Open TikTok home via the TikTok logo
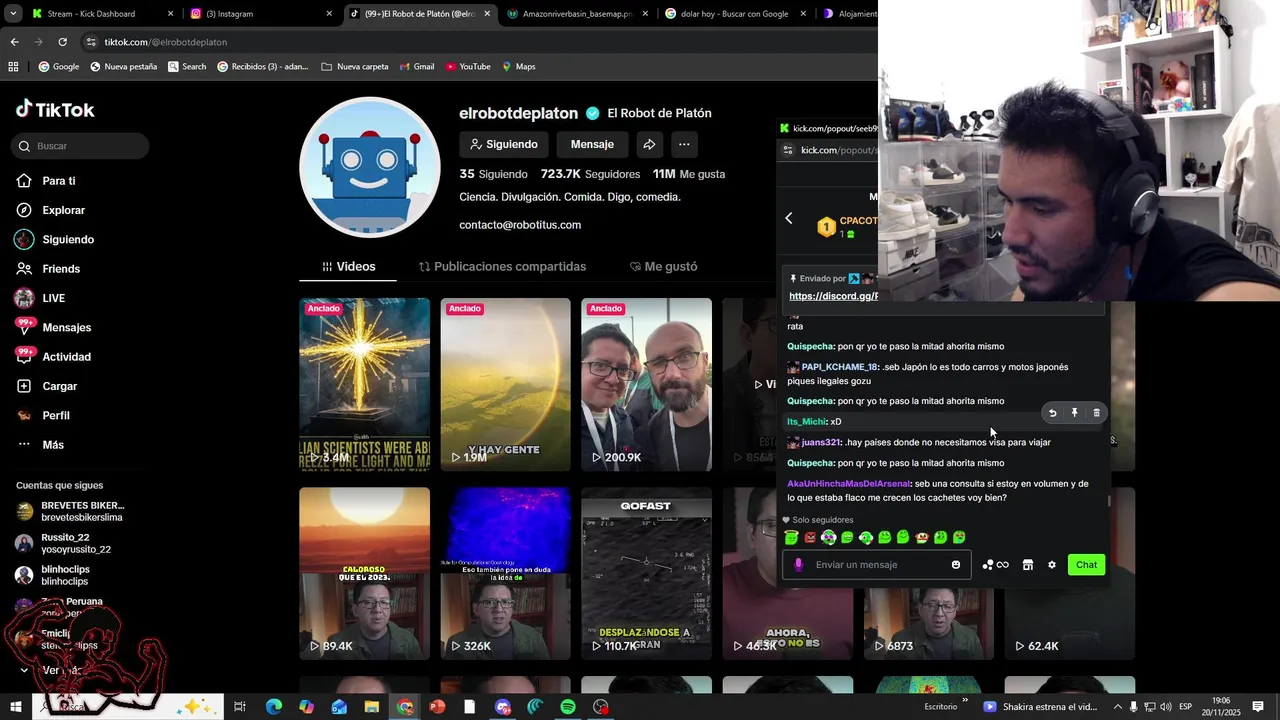This screenshot has height=720, width=1280. (x=55, y=110)
